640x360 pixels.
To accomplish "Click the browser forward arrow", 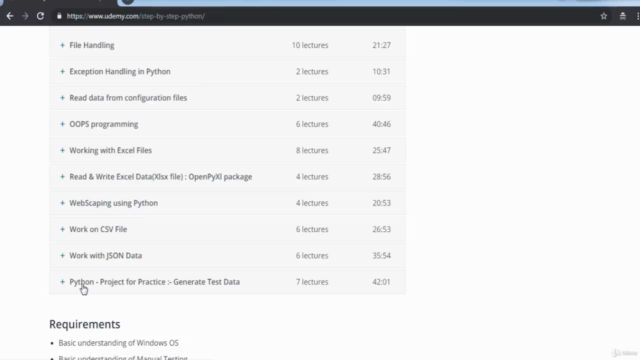I will pos(25,16).
